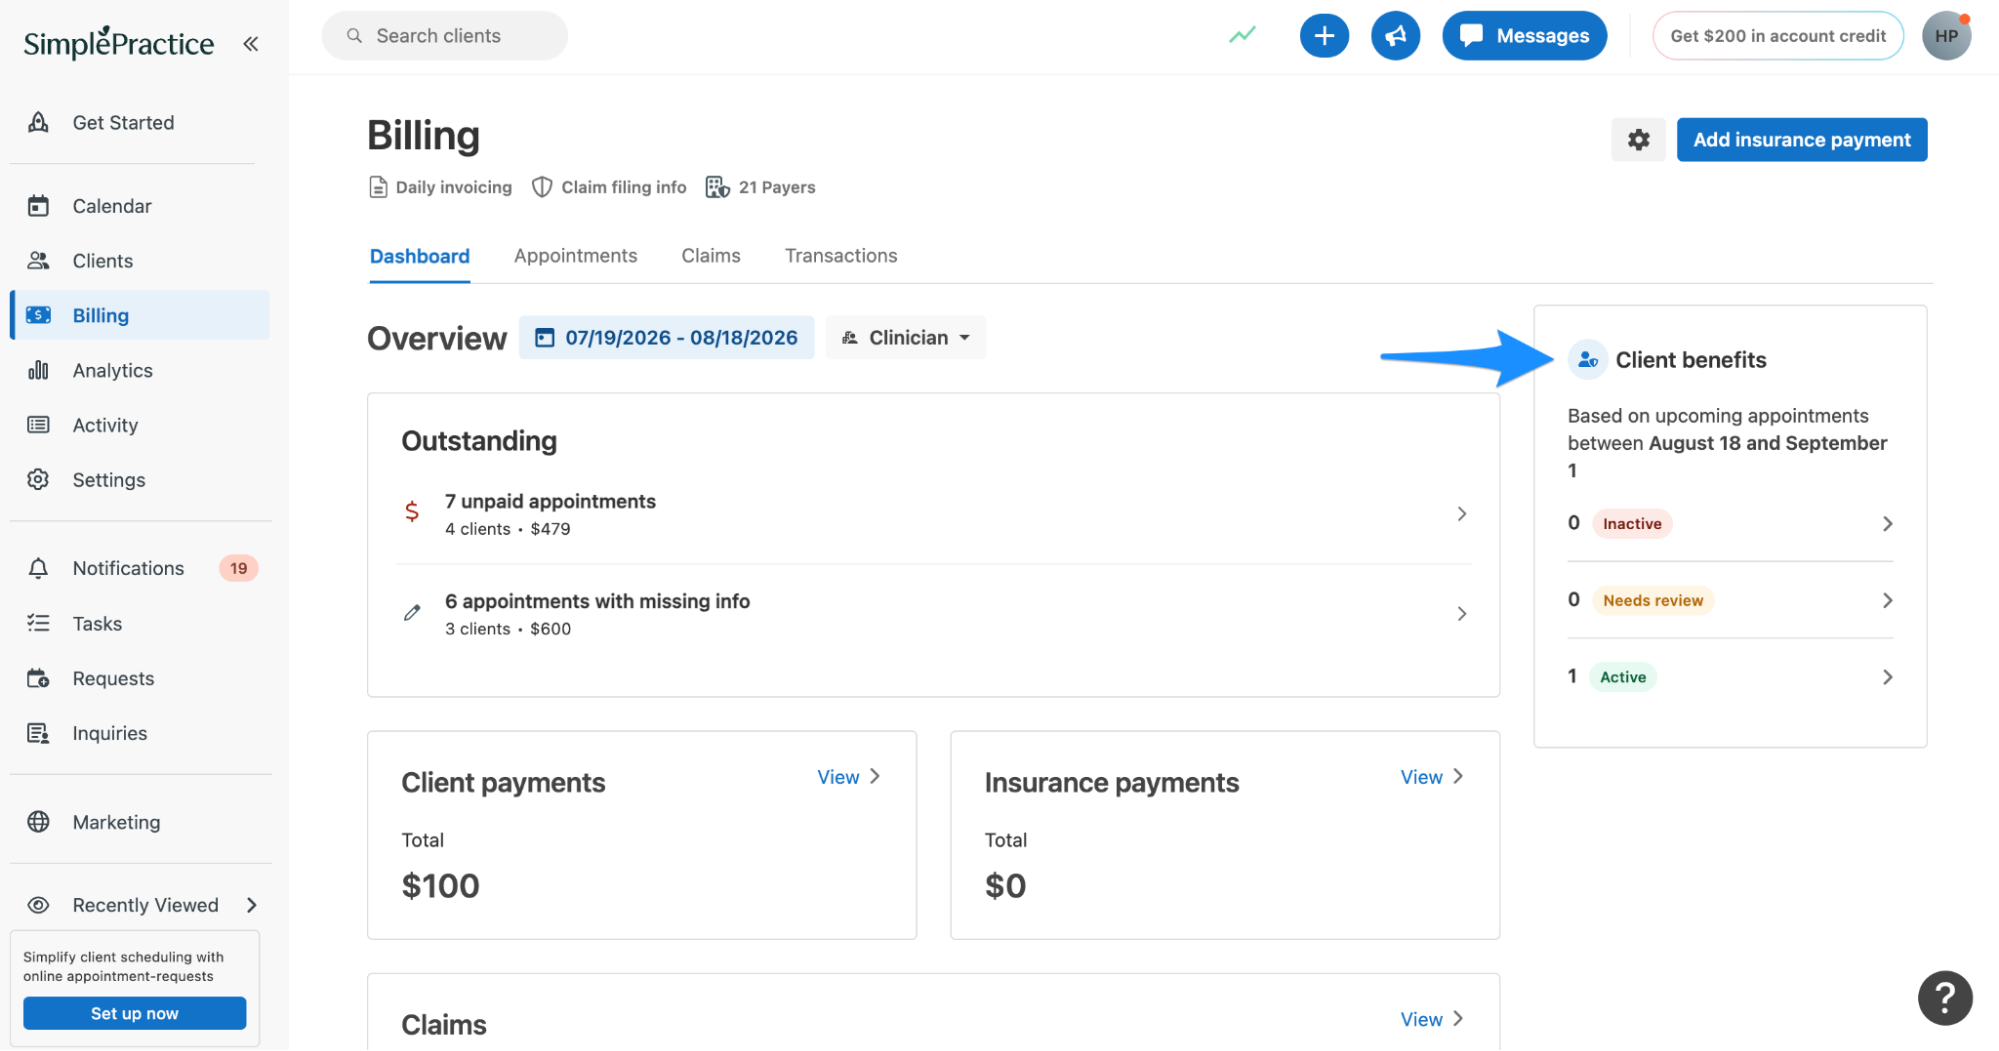Click the Active status badge
This screenshot has width=1999, height=1051.
point(1622,677)
